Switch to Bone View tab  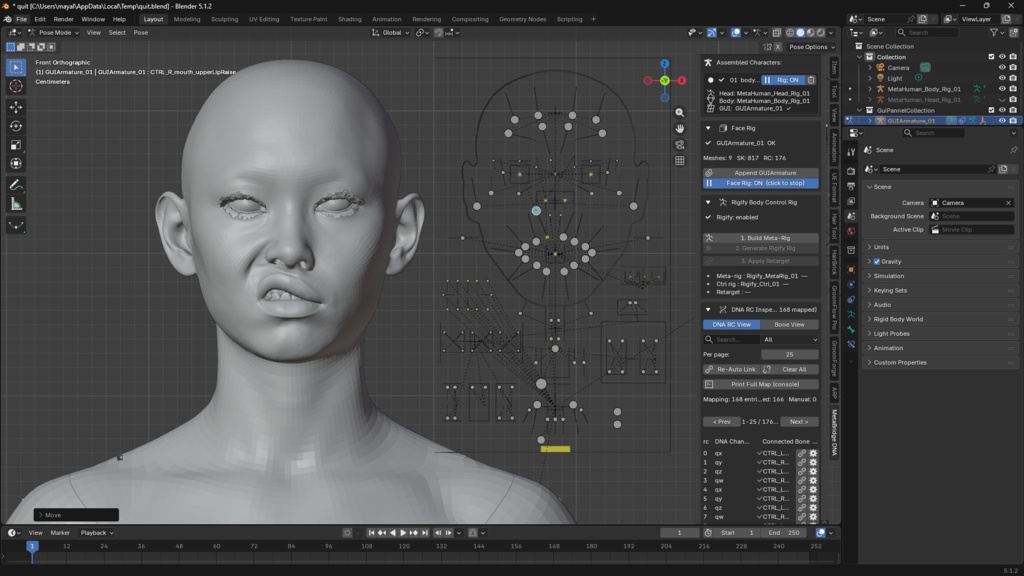[790, 325]
